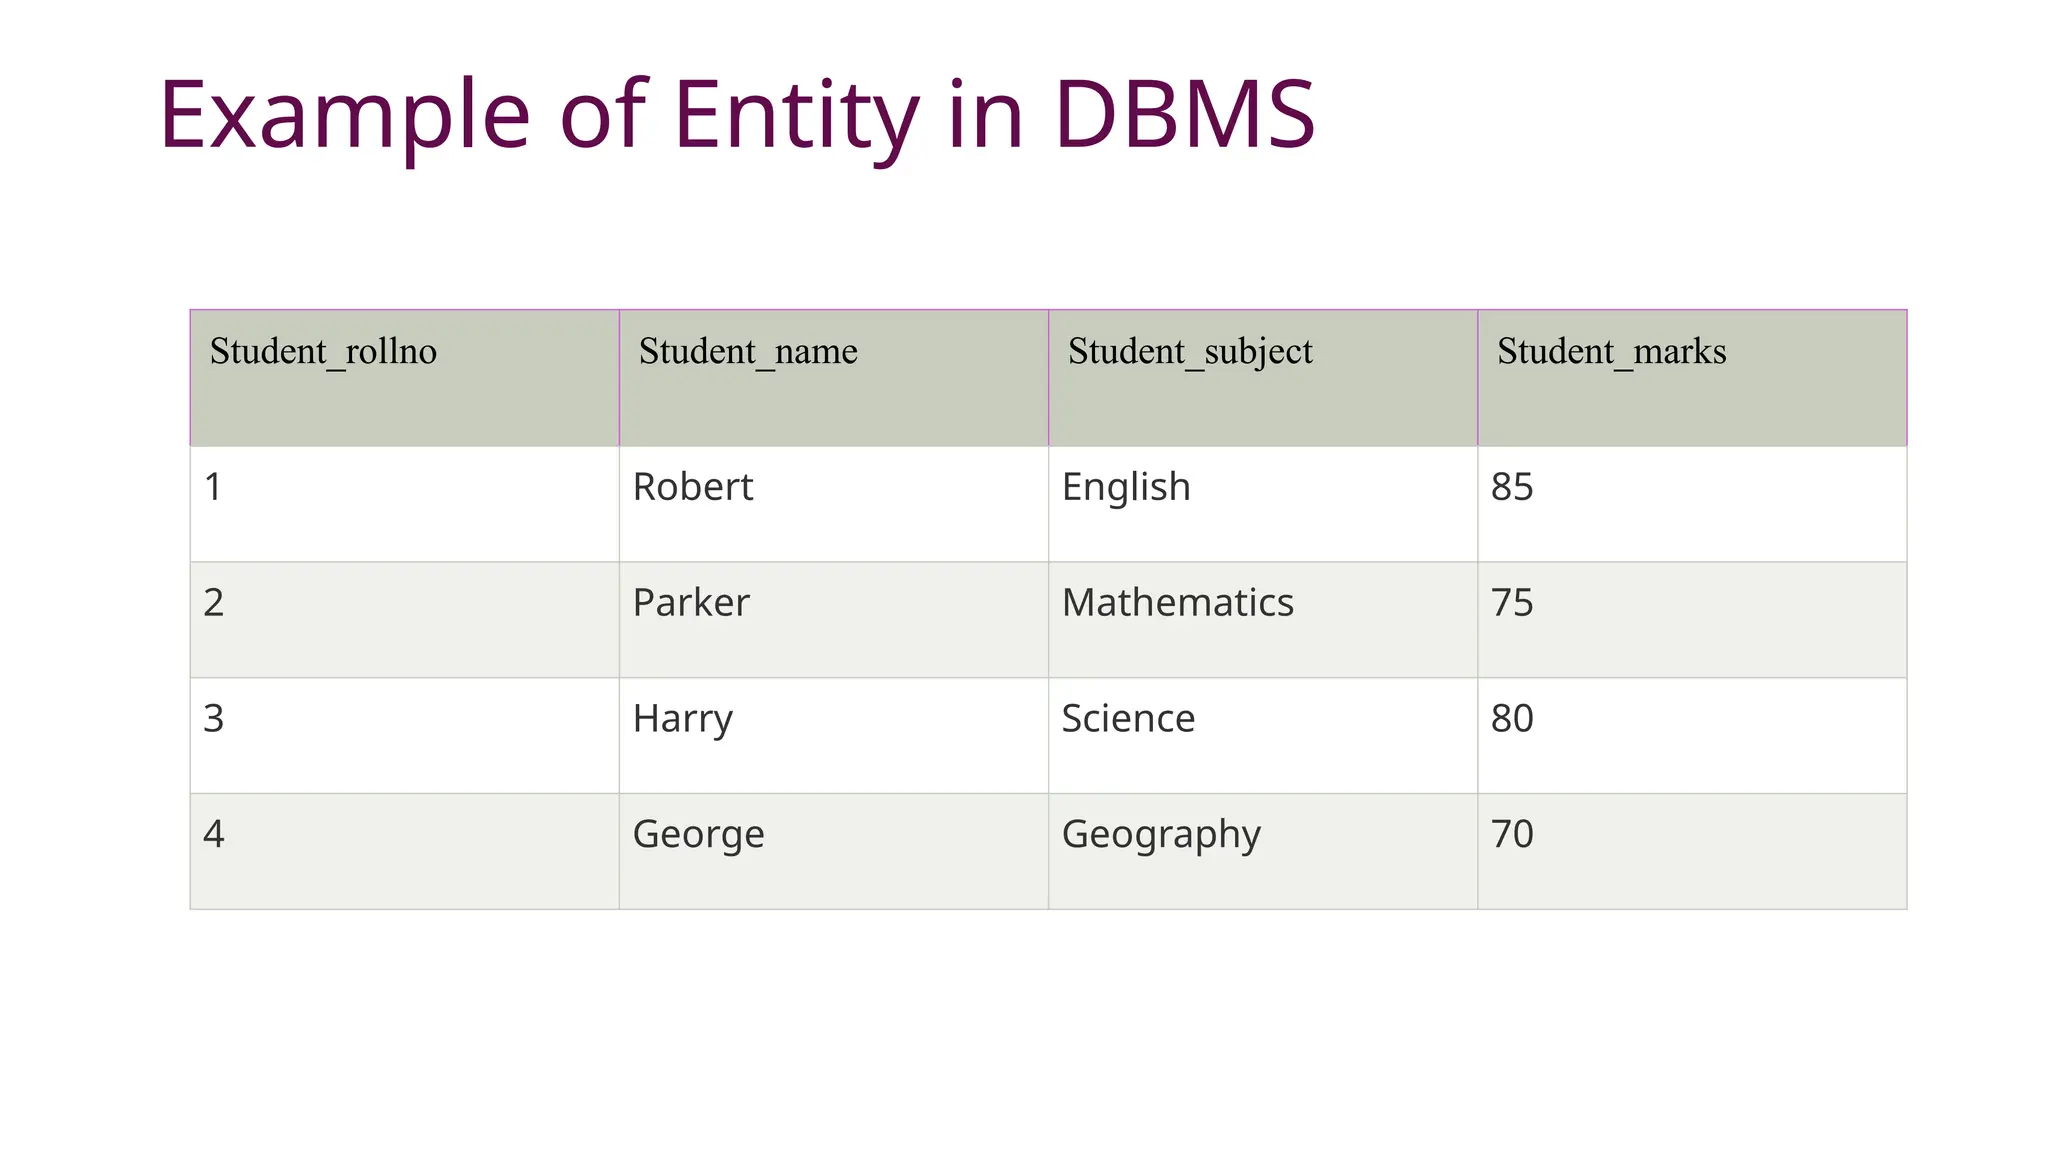Click the marks cell showing 80

1691,735
